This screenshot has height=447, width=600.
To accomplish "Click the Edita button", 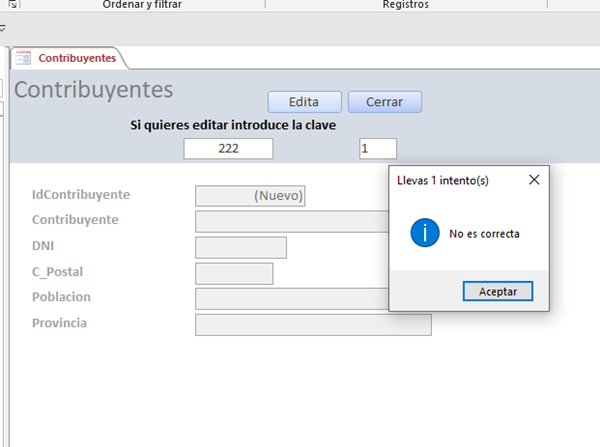I will coord(305,102).
